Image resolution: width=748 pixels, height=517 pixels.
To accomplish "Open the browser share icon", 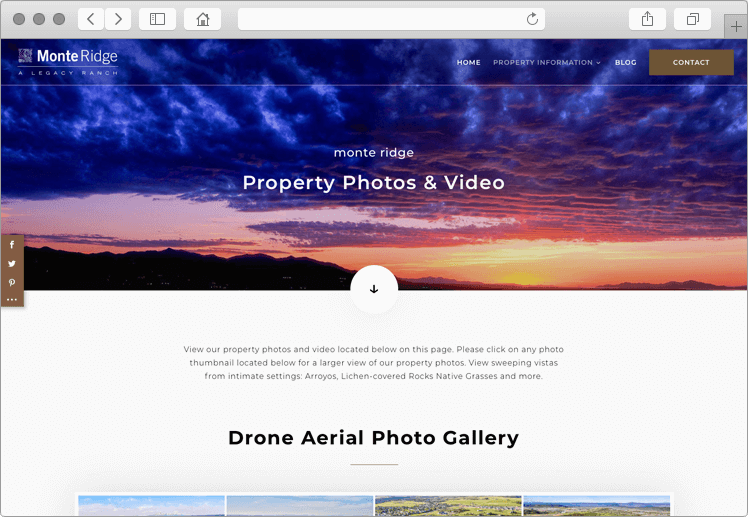I will coord(647,19).
